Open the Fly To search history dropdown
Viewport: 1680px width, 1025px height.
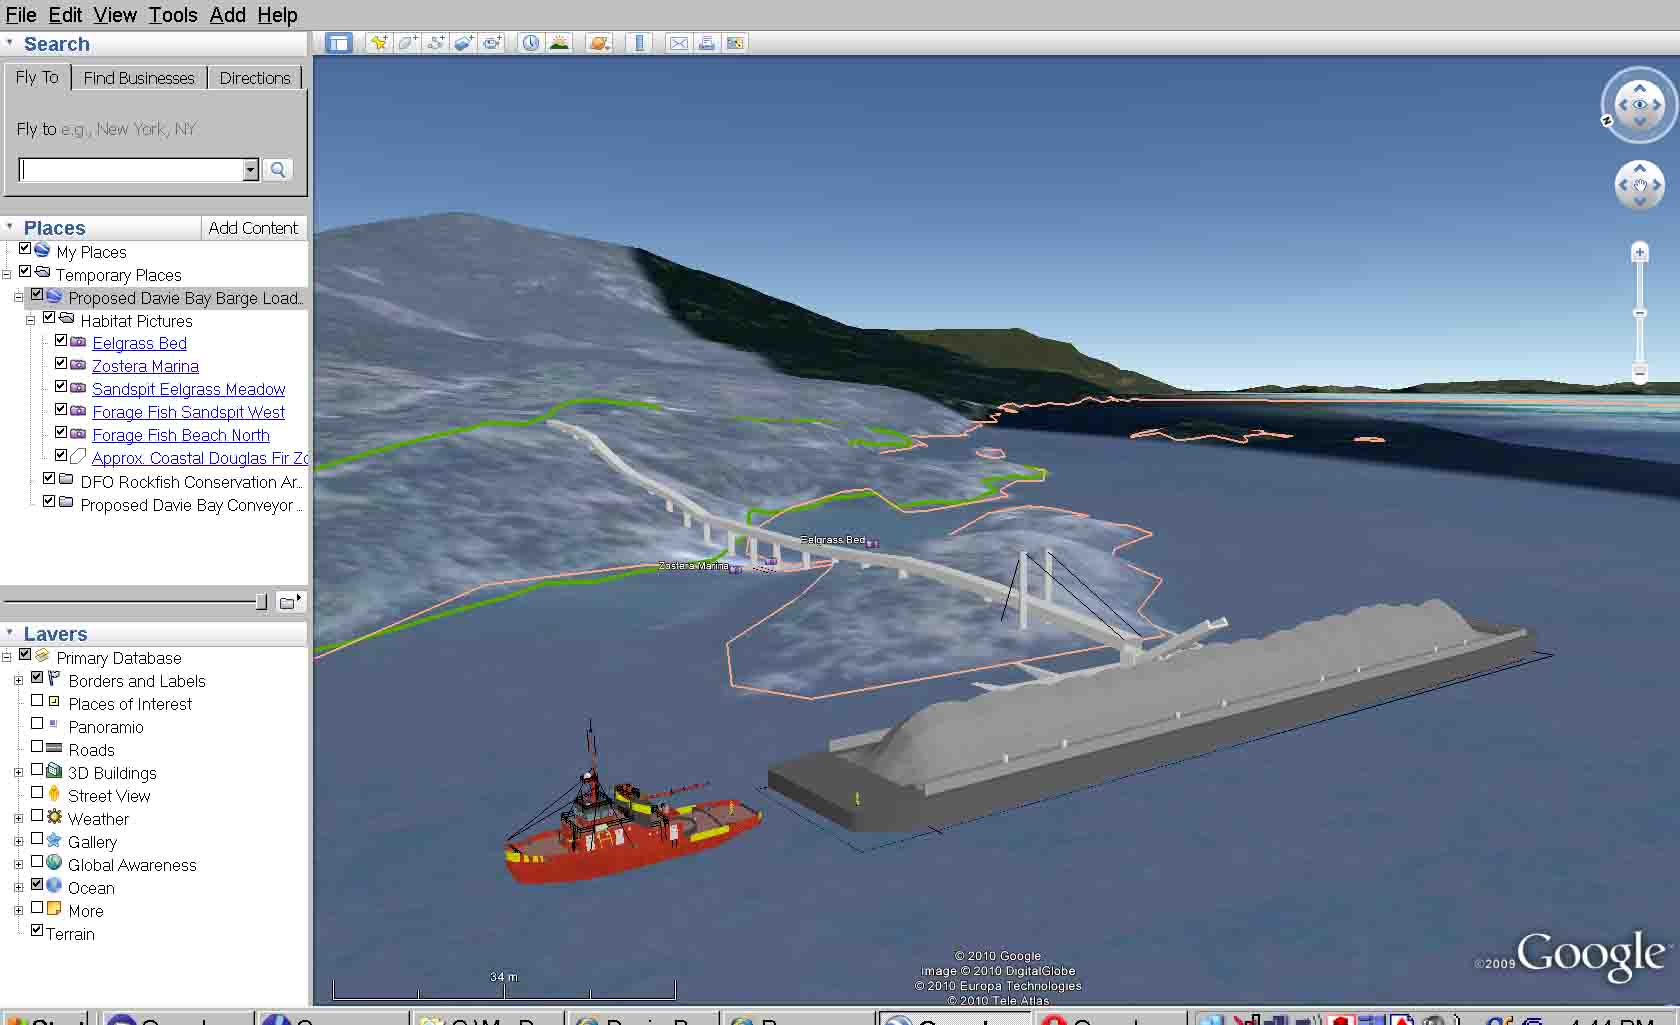250,170
